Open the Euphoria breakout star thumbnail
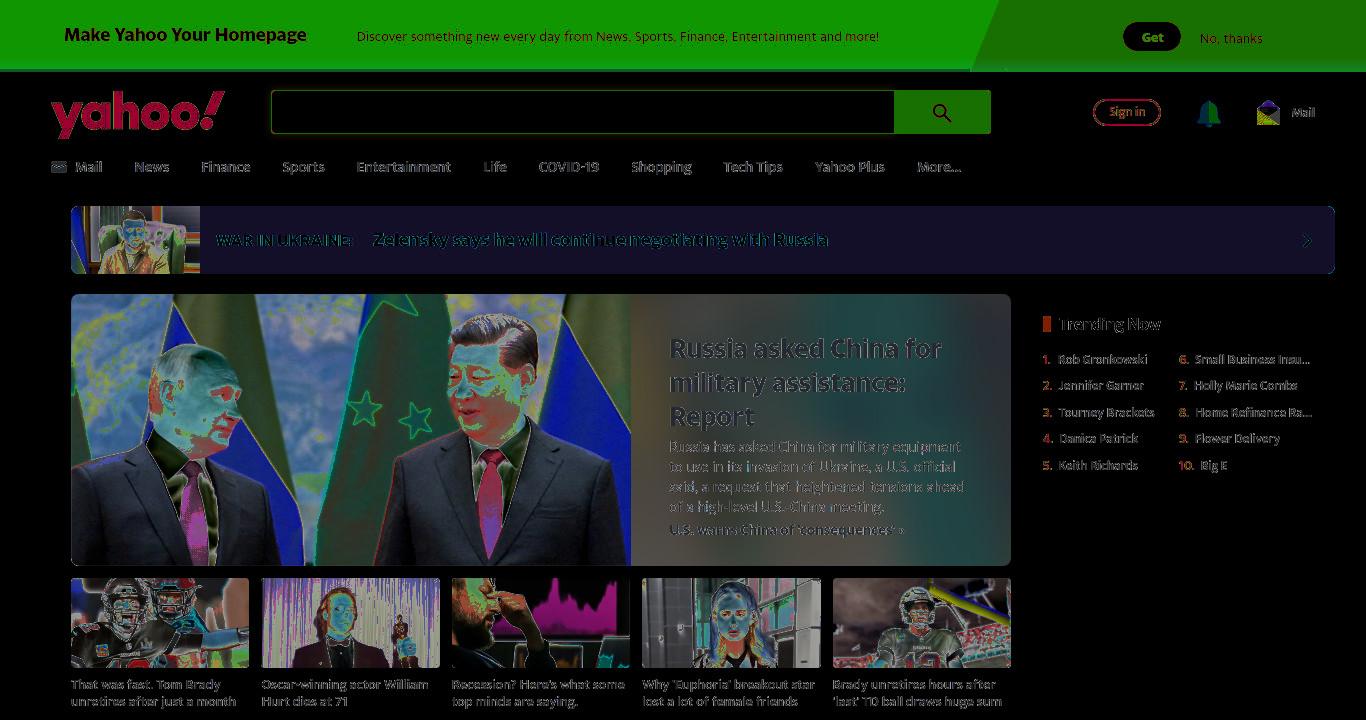 (731, 623)
